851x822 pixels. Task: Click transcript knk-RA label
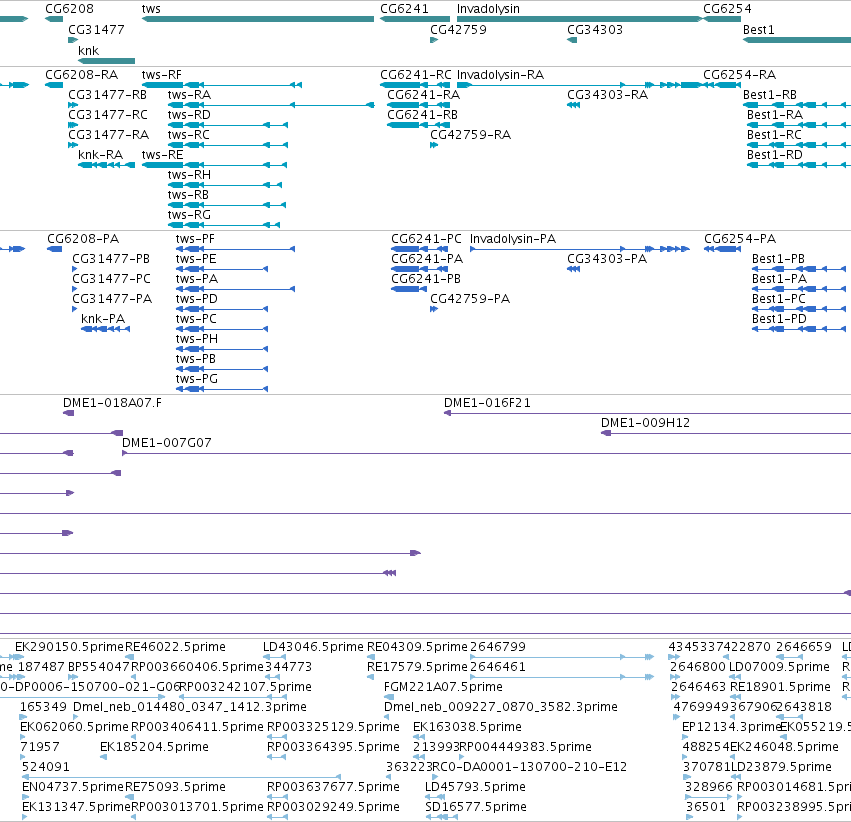100,155
